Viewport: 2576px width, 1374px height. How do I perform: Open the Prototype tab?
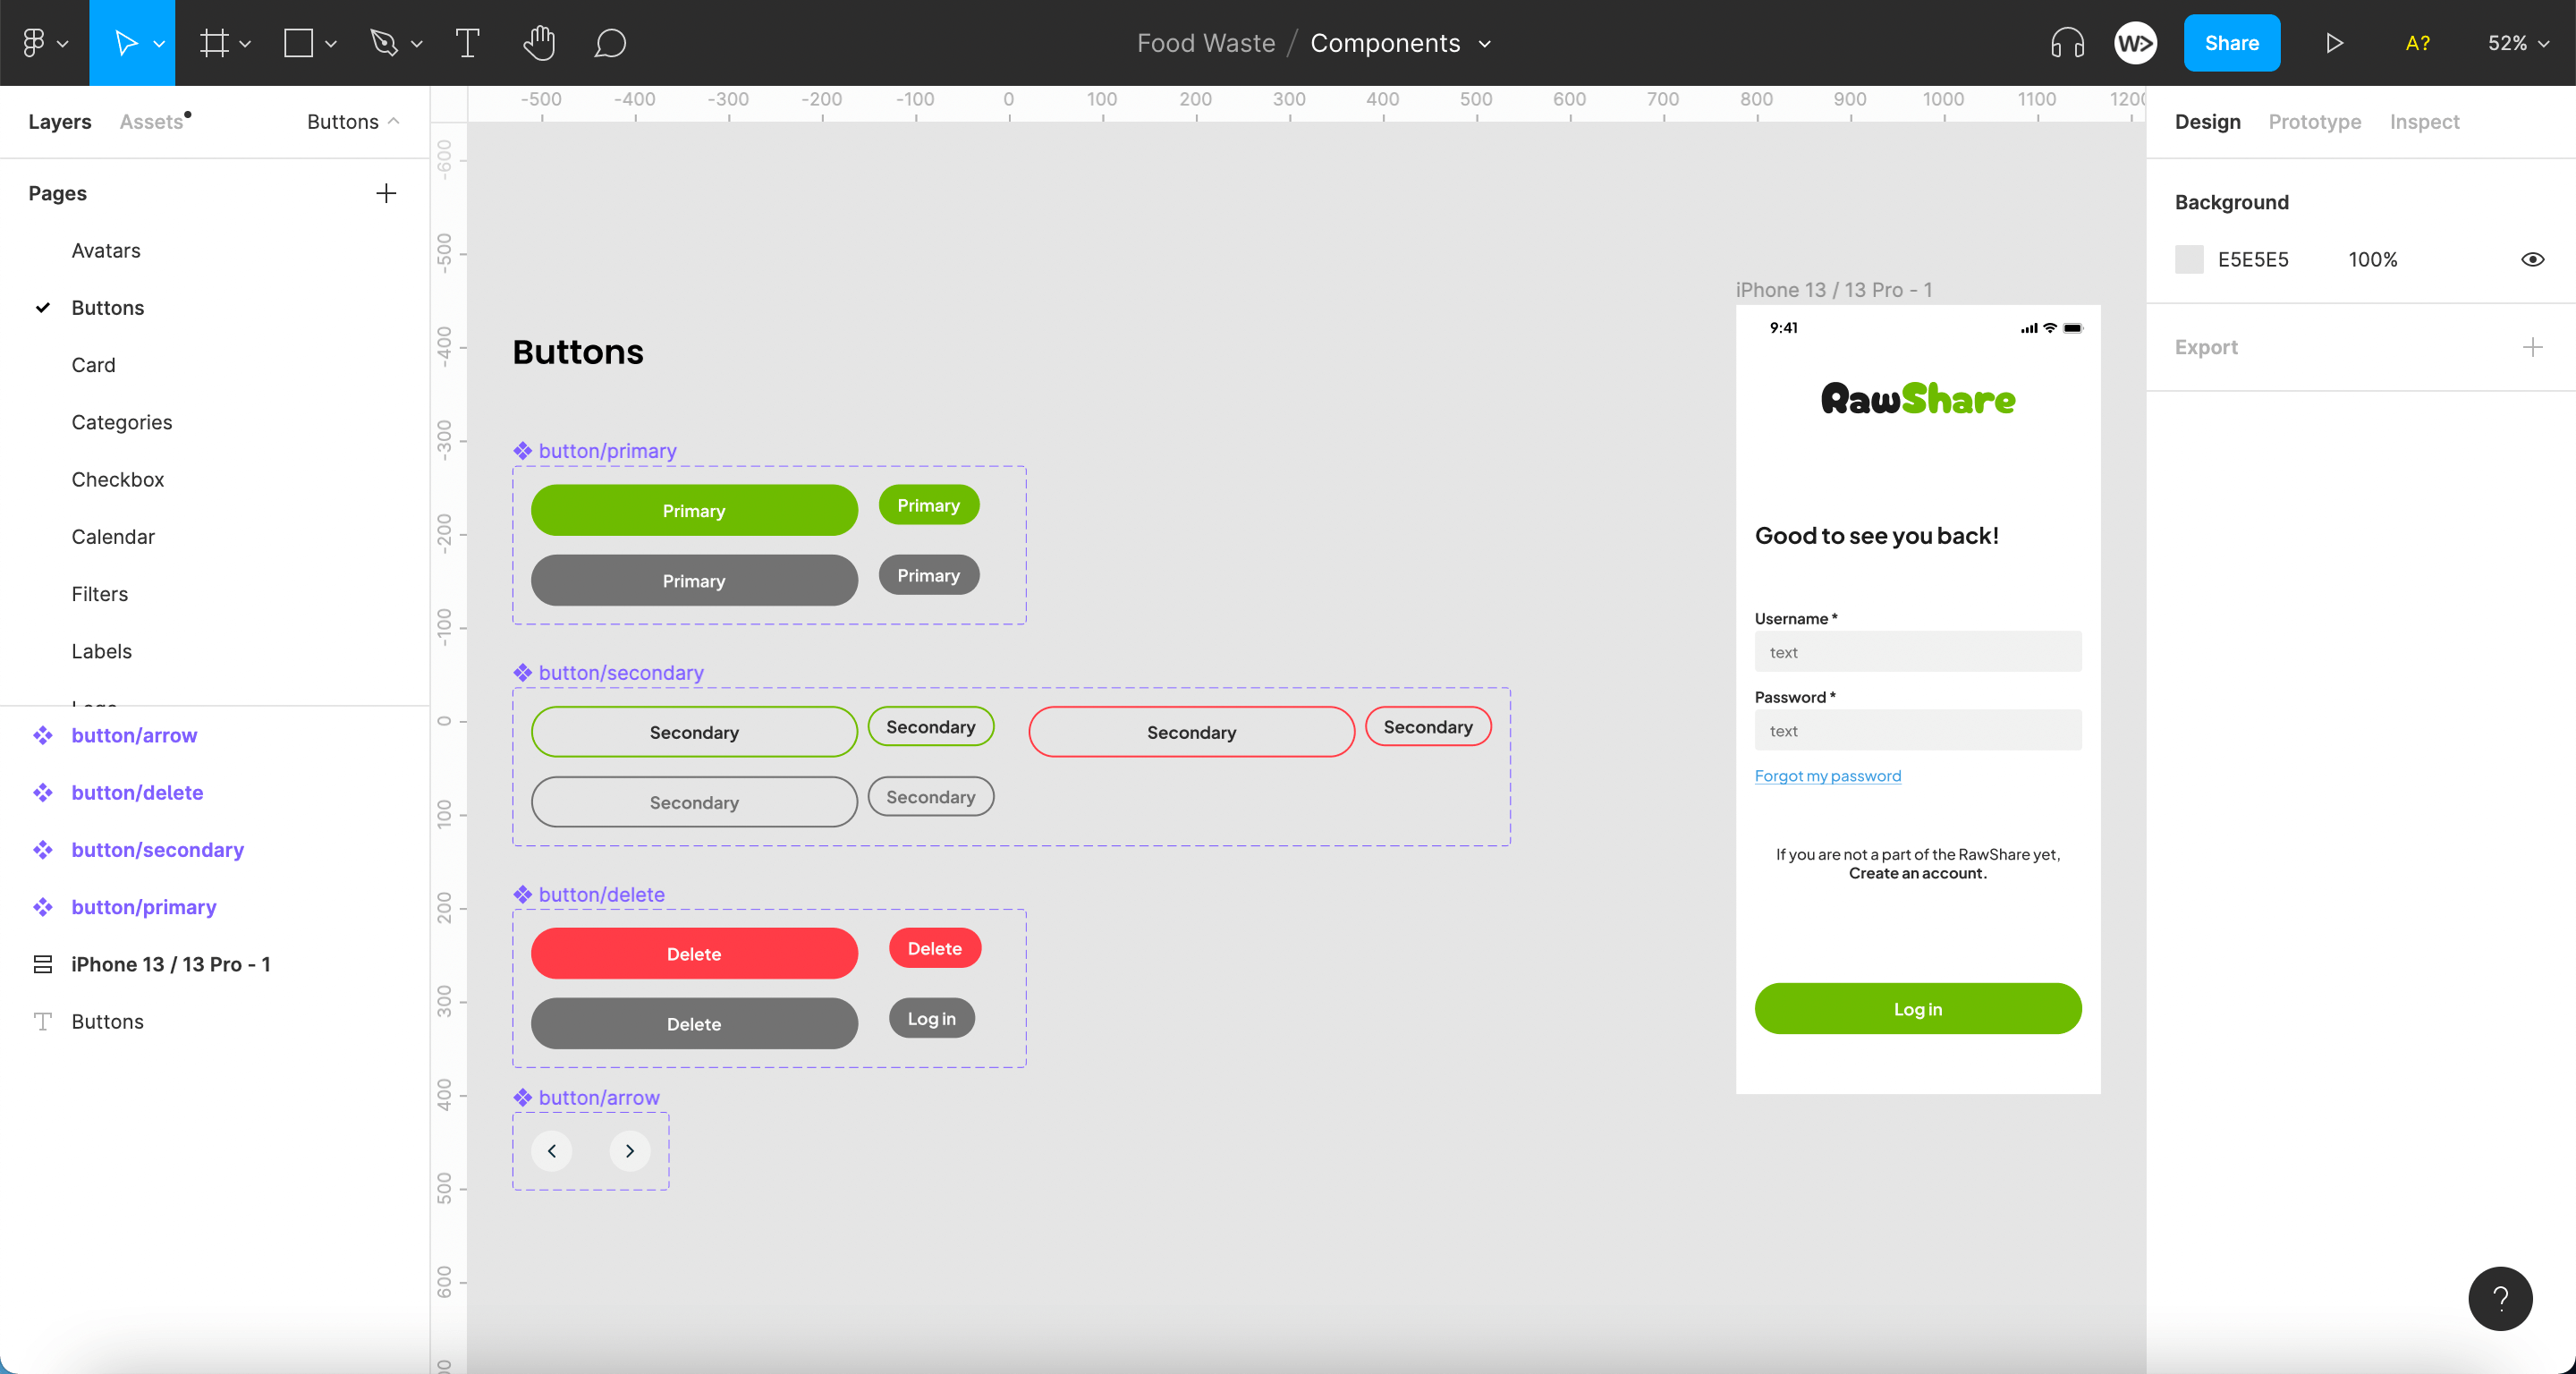click(2314, 121)
